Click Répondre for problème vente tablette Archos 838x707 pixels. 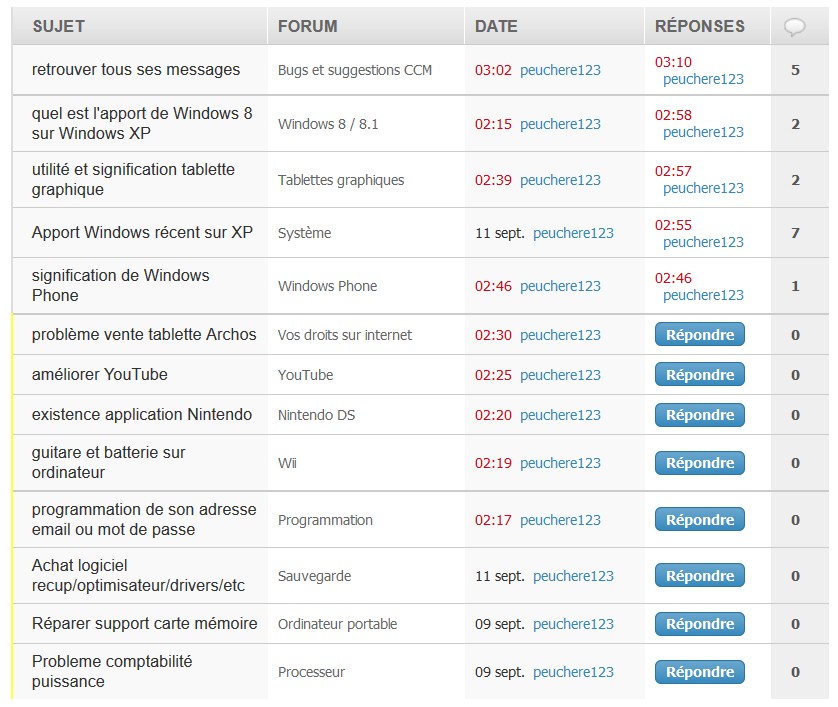[x=700, y=335]
